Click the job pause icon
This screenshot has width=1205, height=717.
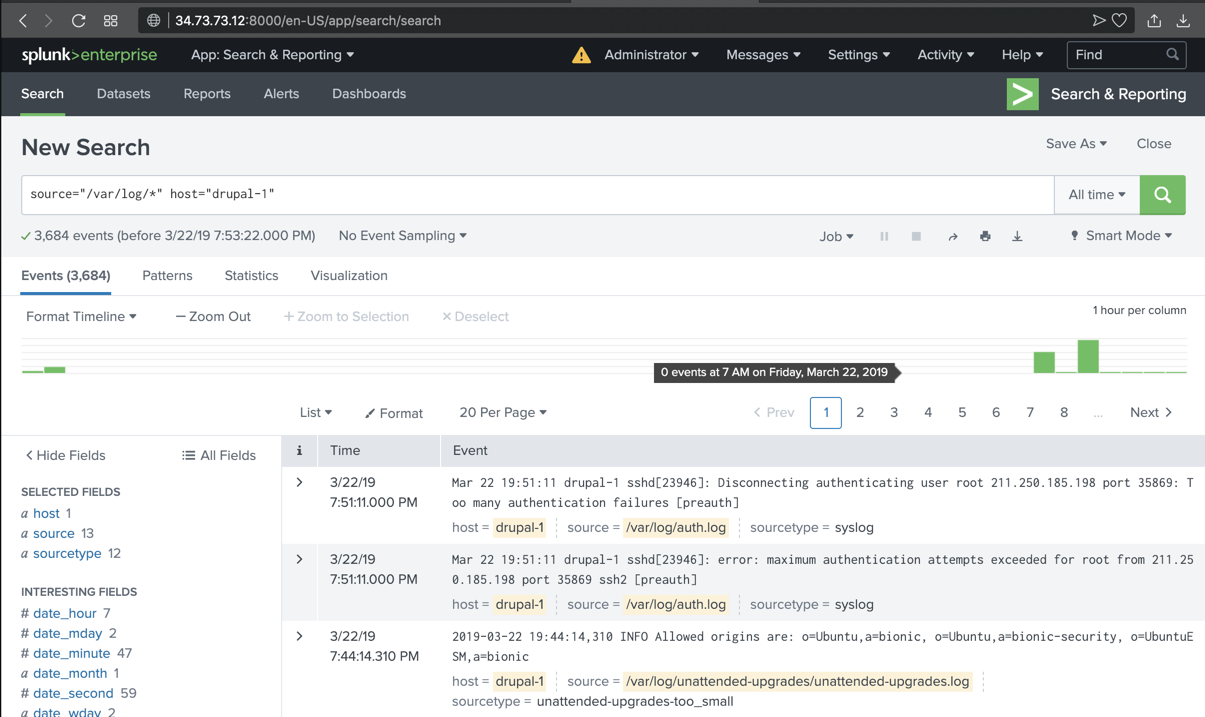tap(884, 237)
